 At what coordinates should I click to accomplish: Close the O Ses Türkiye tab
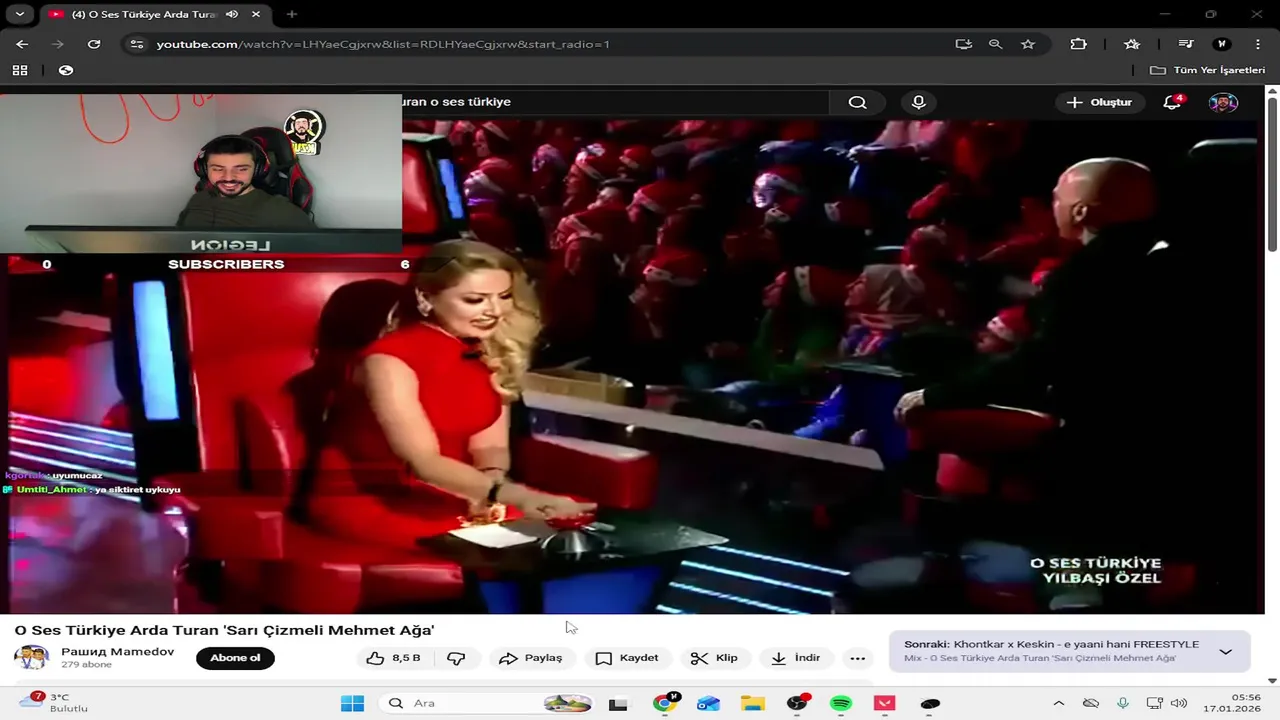pos(256,14)
